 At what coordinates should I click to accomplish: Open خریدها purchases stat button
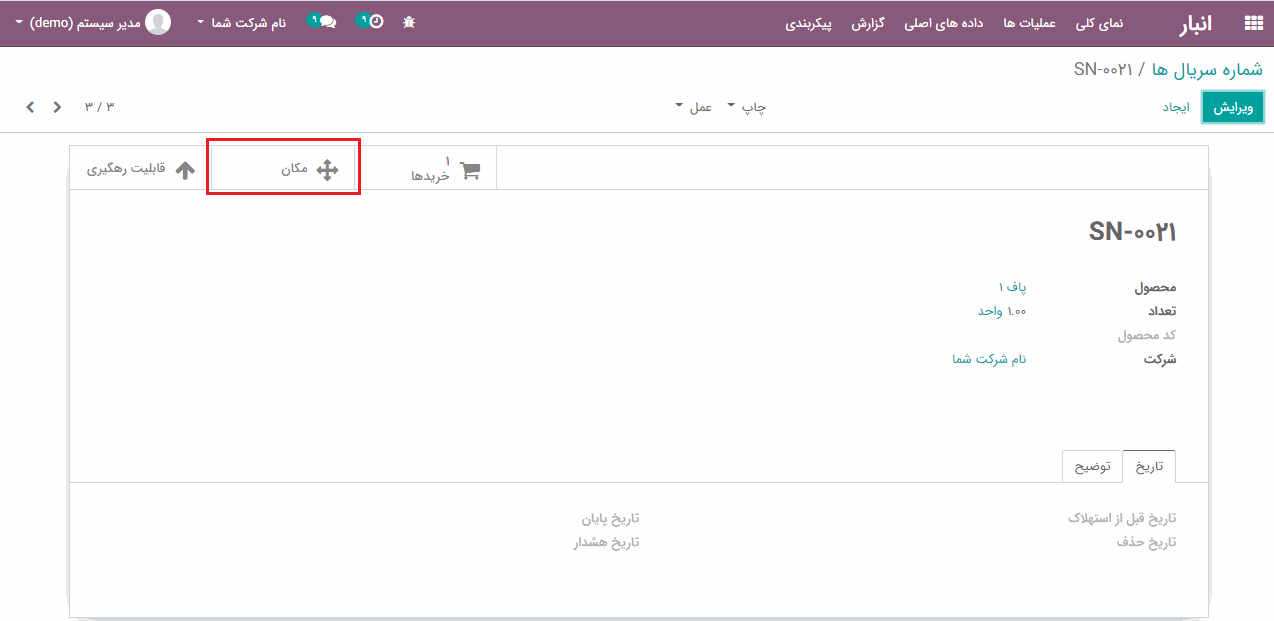428,169
